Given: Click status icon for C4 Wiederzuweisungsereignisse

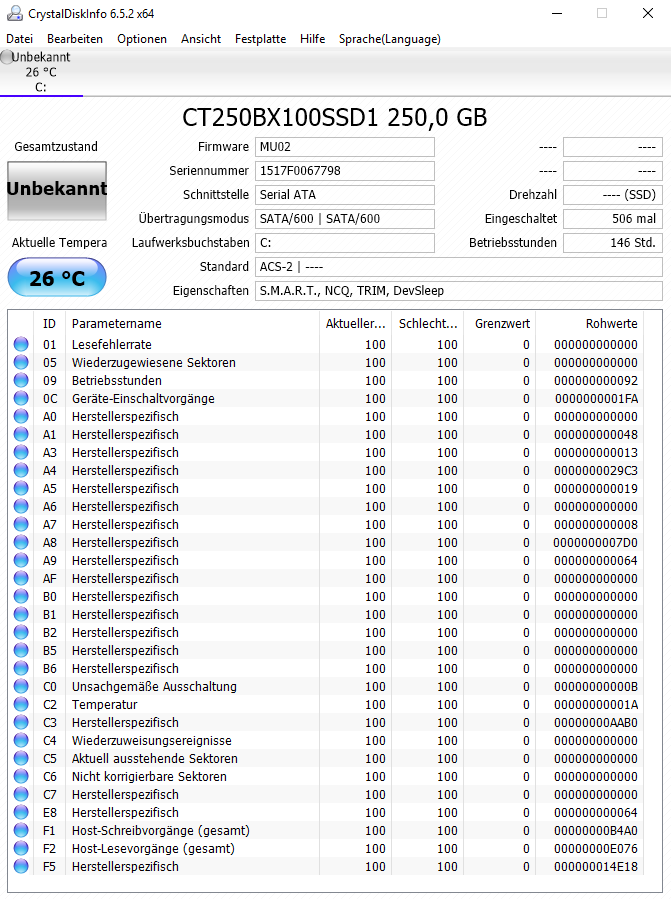Looking at the screenshot, I should point(21,740).
